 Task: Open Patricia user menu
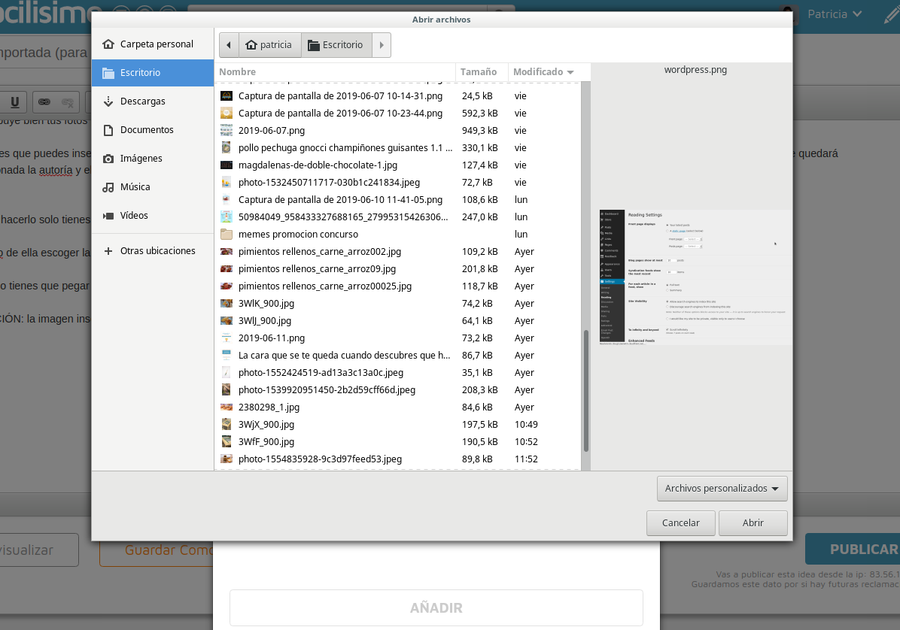[x=834, y=14]
